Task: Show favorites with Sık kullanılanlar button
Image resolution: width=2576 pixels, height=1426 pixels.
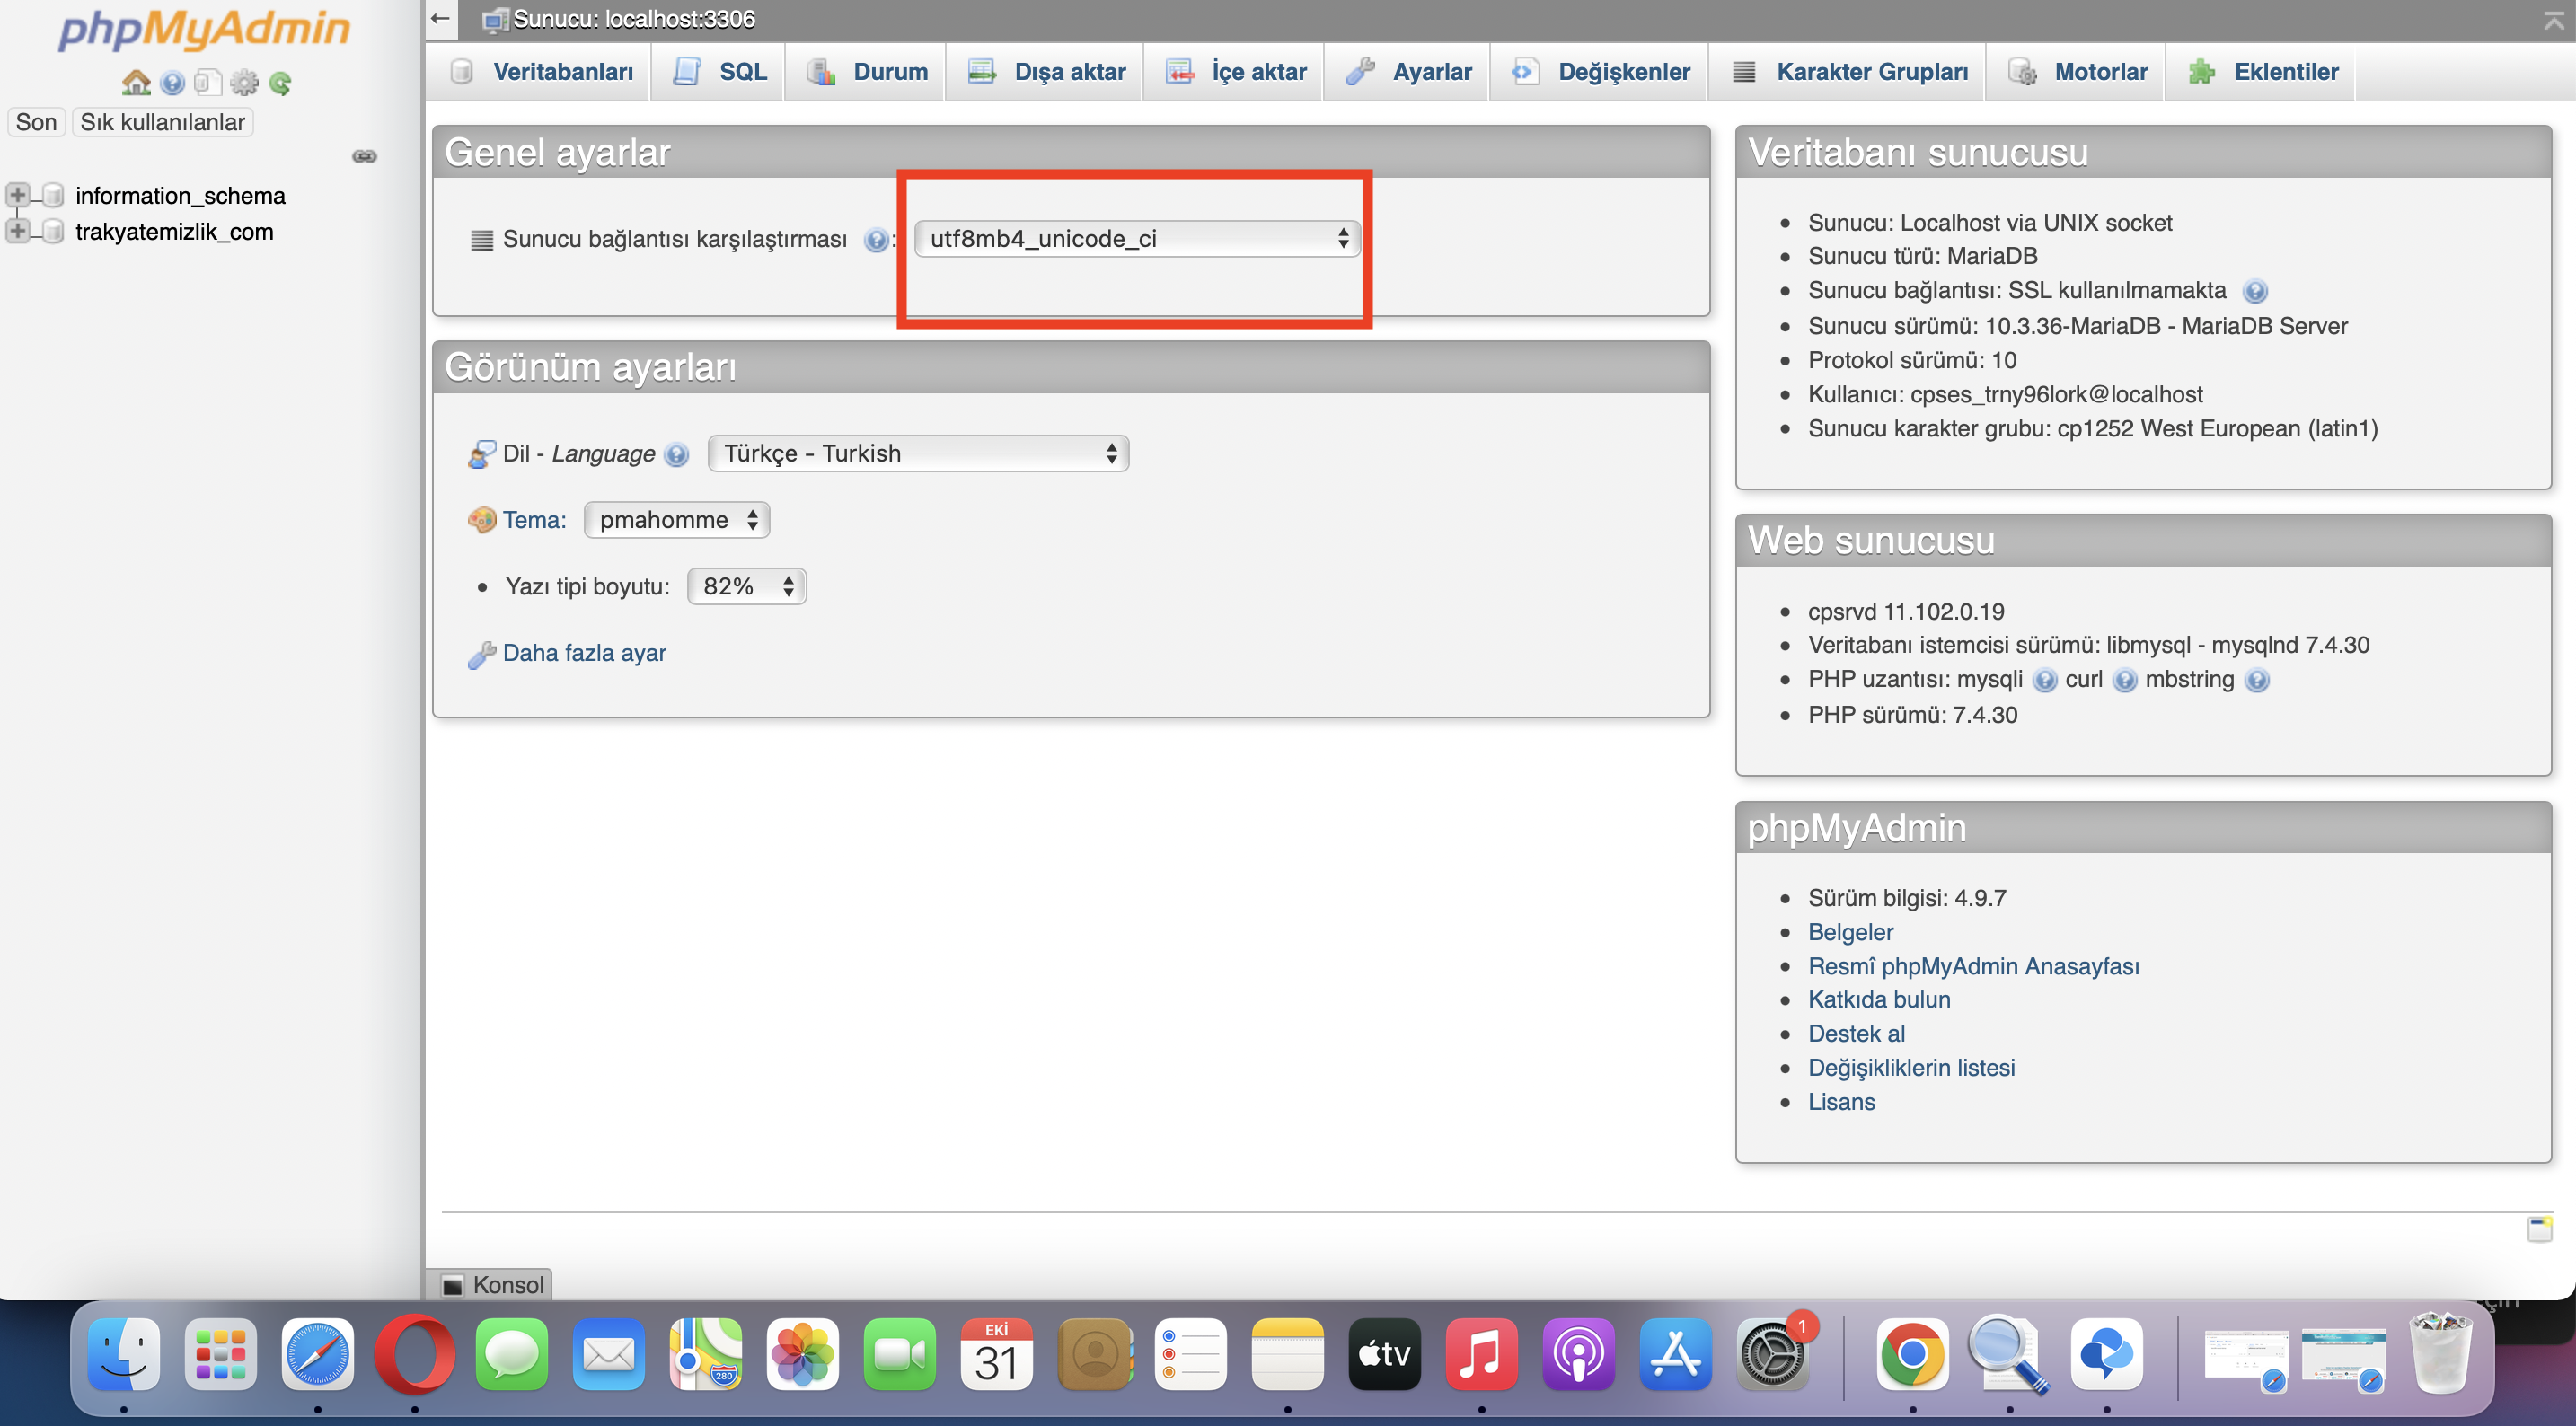Action: click(x=162, y=122)
